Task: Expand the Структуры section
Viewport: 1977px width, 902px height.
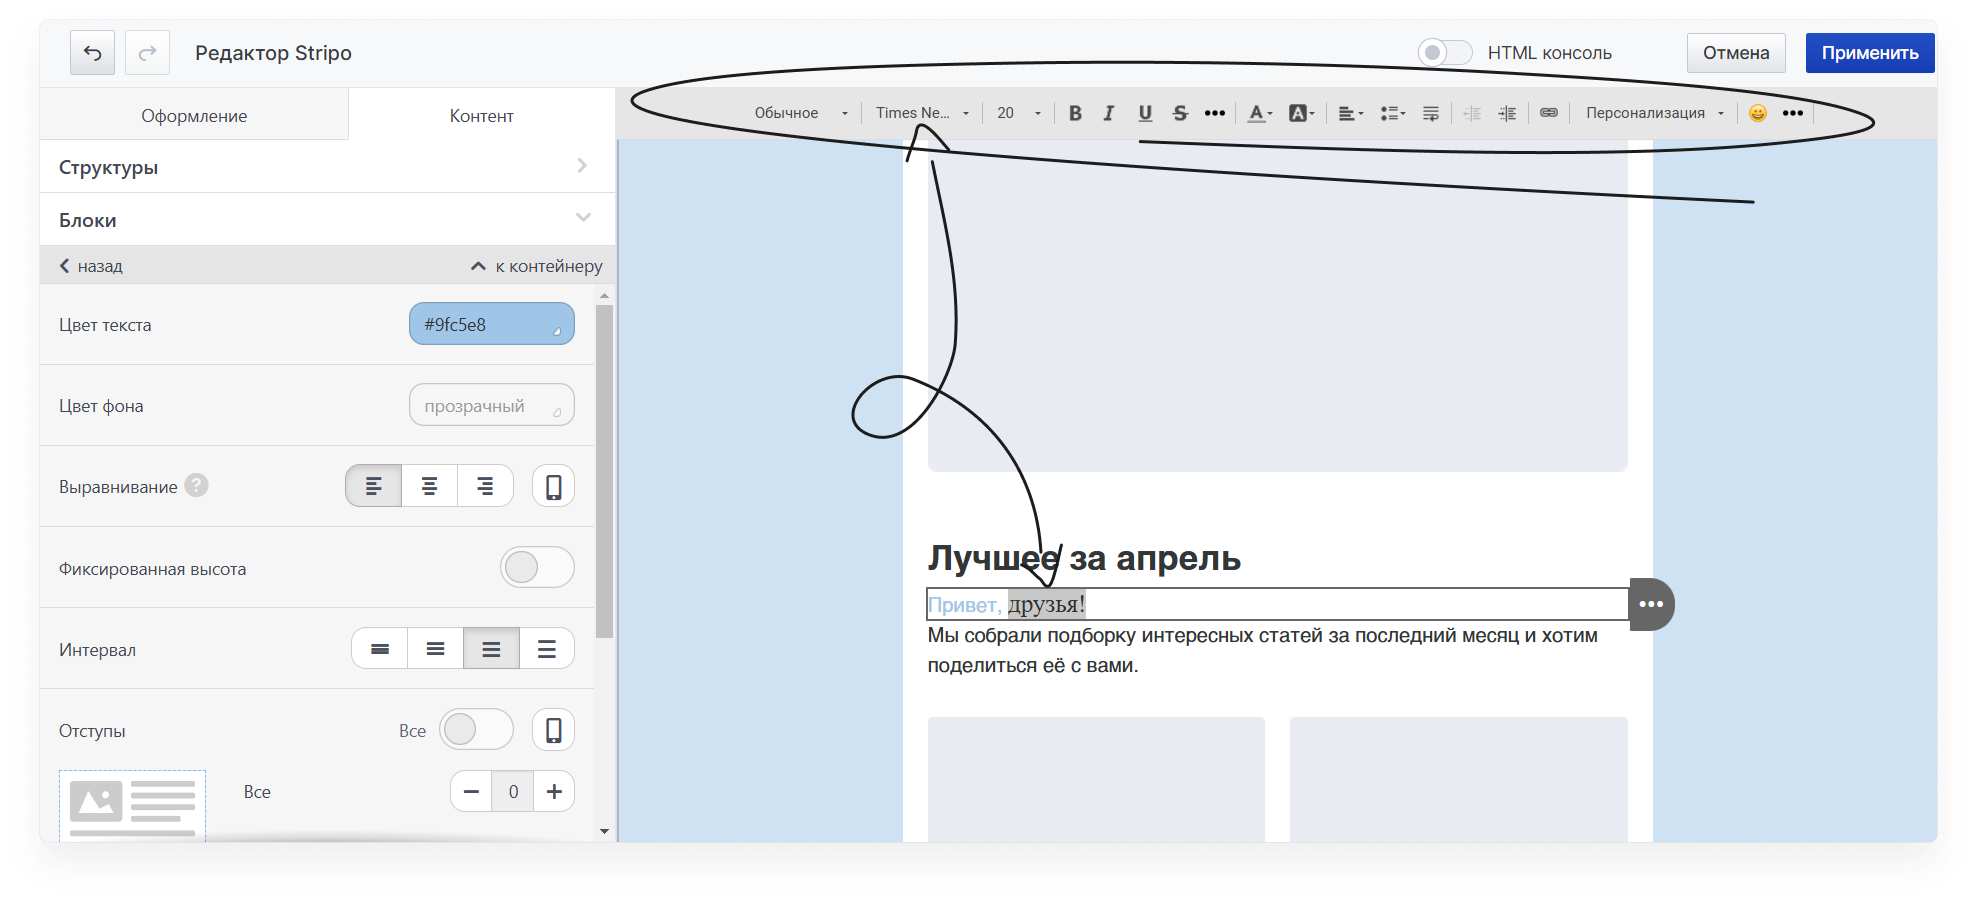Action: click(327, 167)
